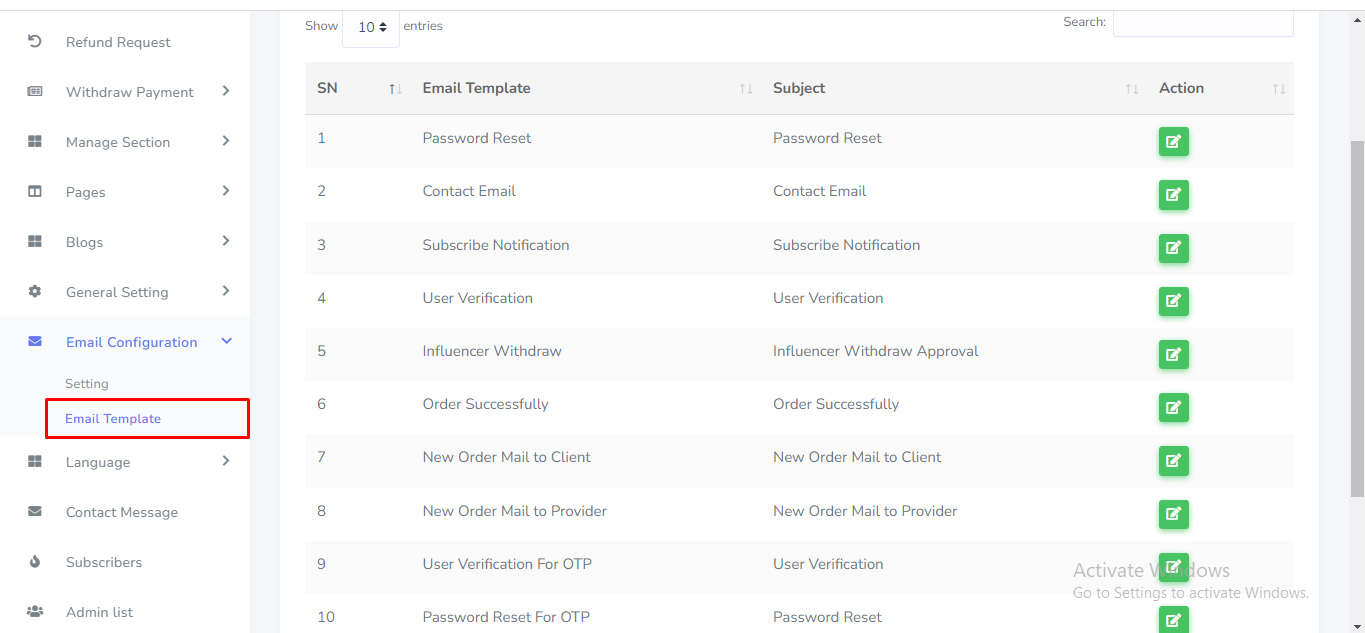Image resolution: width=1365 pixels, height=633 pixels.
Task: Expand the Language sidebar menu
Action: [x=226, y=462]
